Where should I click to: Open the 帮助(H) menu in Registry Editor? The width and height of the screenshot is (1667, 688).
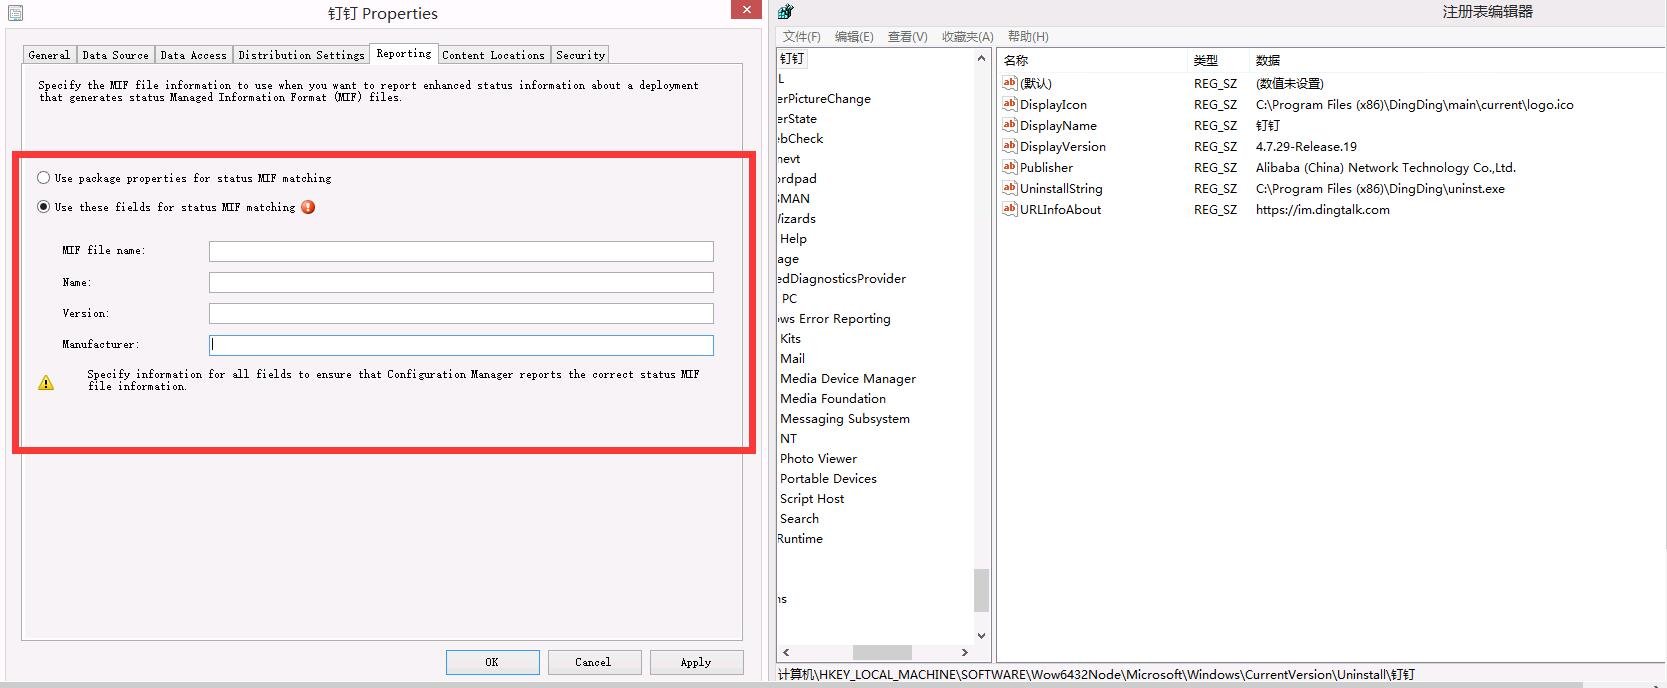pyautogui.click(x=1028, y=37)
